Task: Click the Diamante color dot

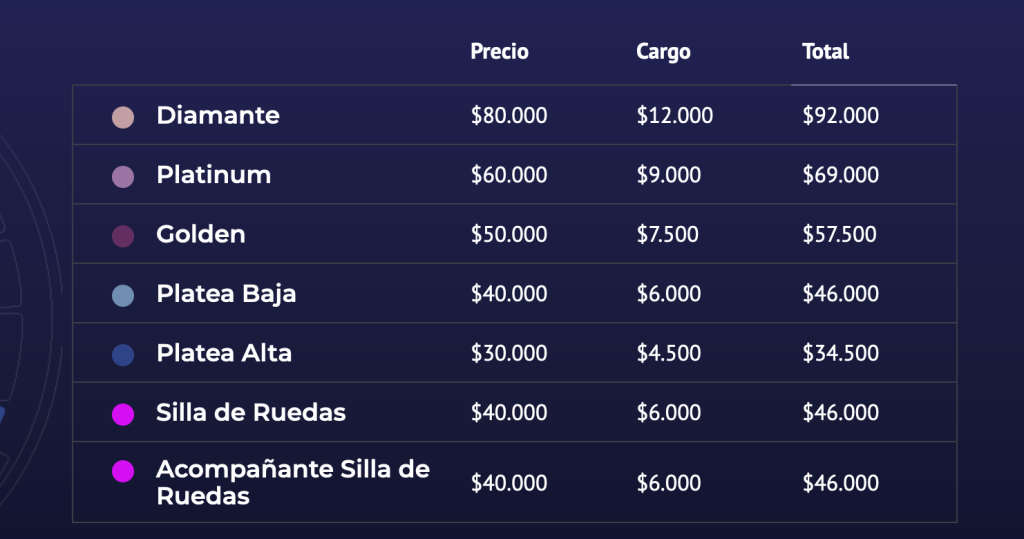Action: [123, 117]
